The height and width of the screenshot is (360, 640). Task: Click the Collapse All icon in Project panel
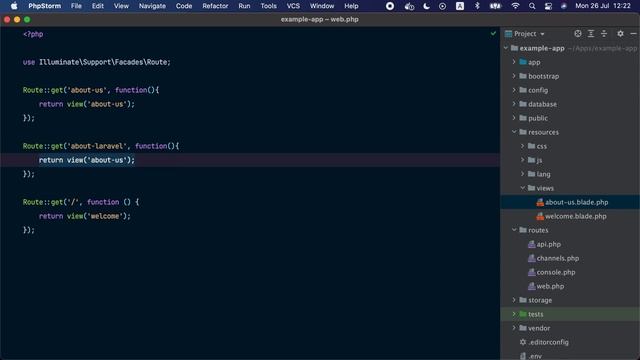(x=604, y=33)
